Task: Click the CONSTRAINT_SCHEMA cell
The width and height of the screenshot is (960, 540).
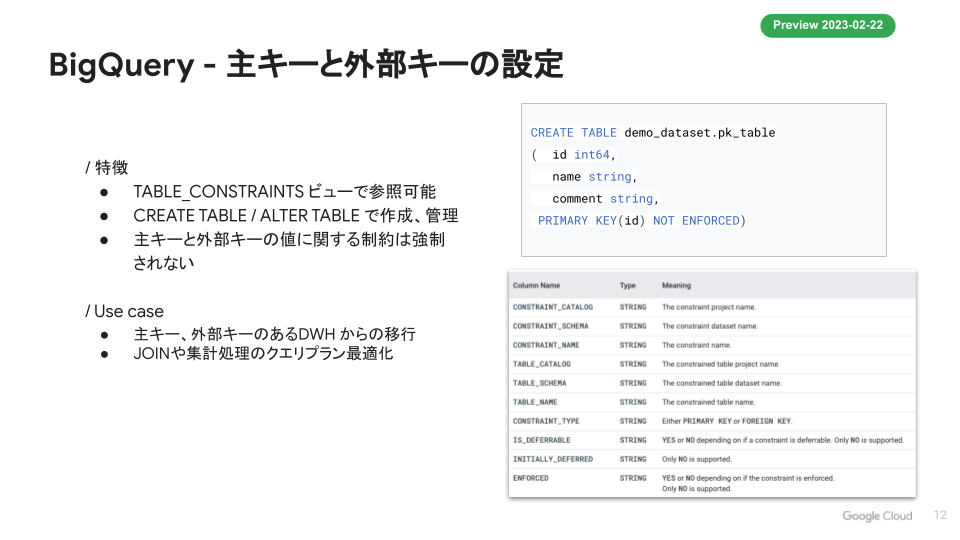Action: pyautogui.click(x=550, y=326)
